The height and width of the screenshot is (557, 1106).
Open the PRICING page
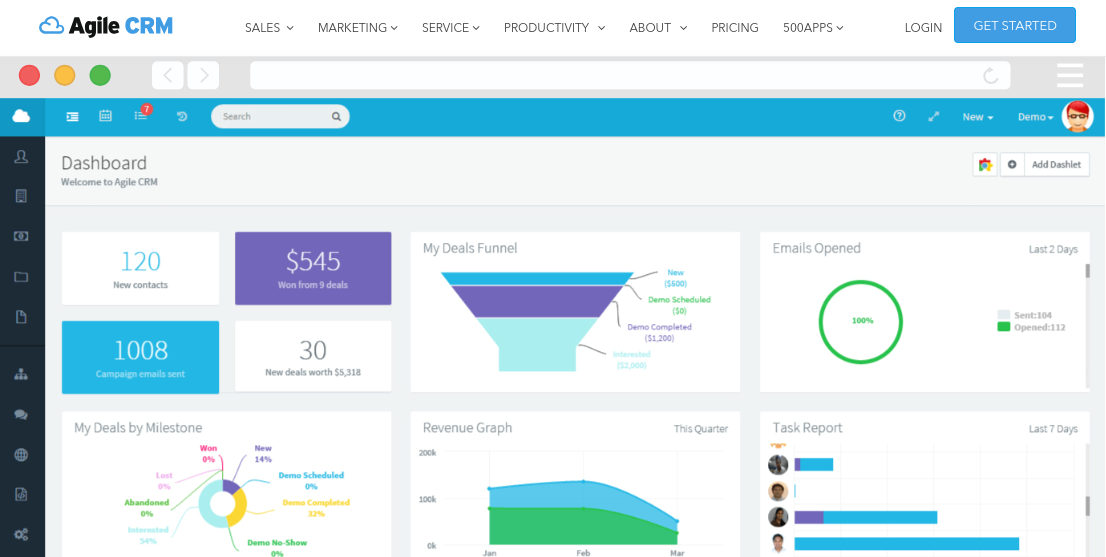tap(735, 27)
